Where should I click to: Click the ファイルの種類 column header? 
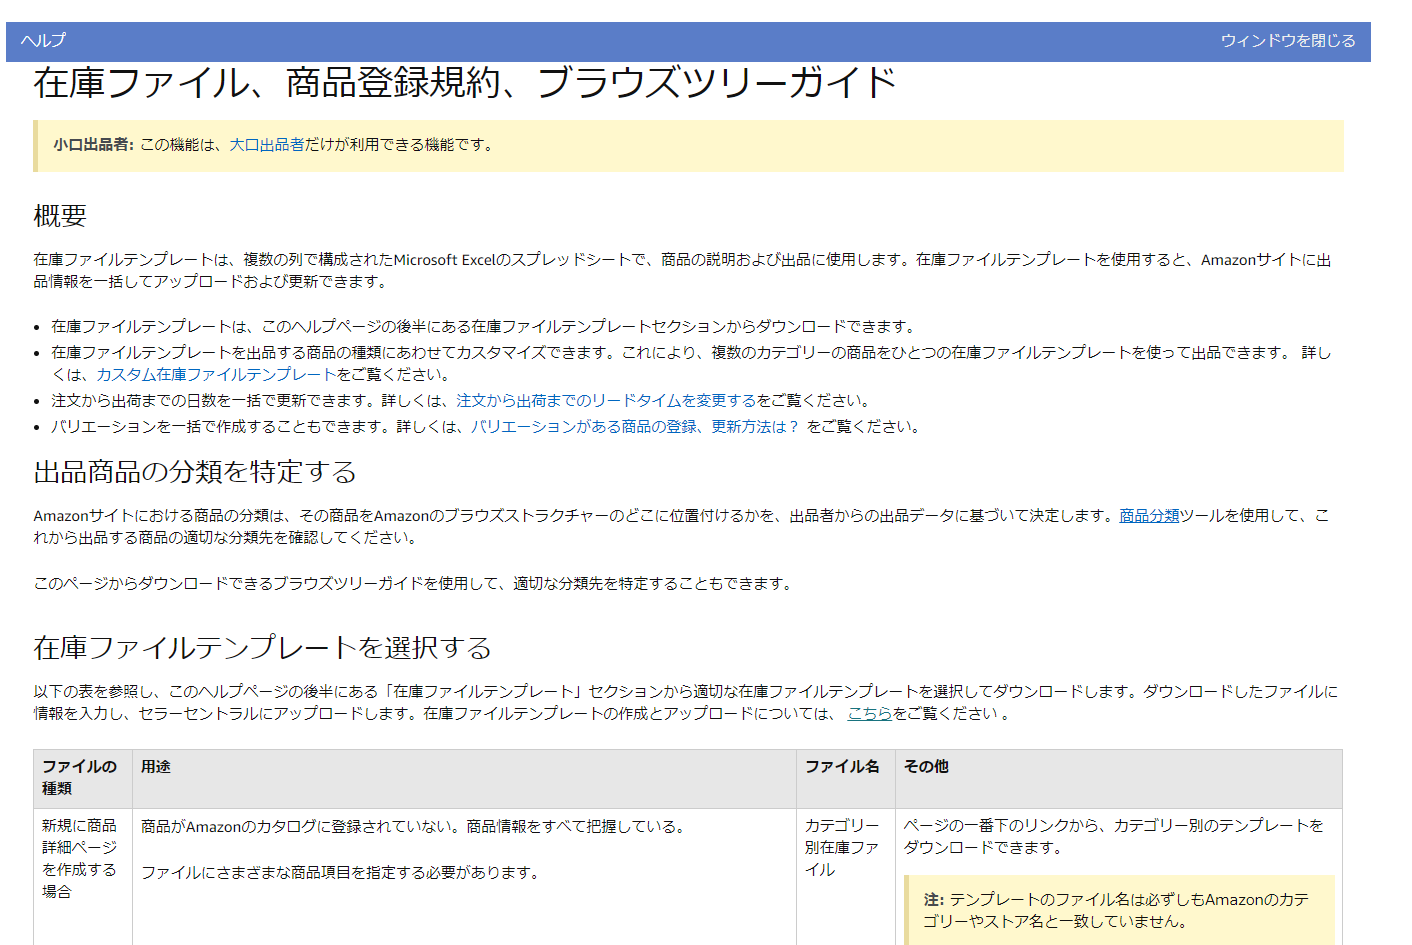coord(79,777)
